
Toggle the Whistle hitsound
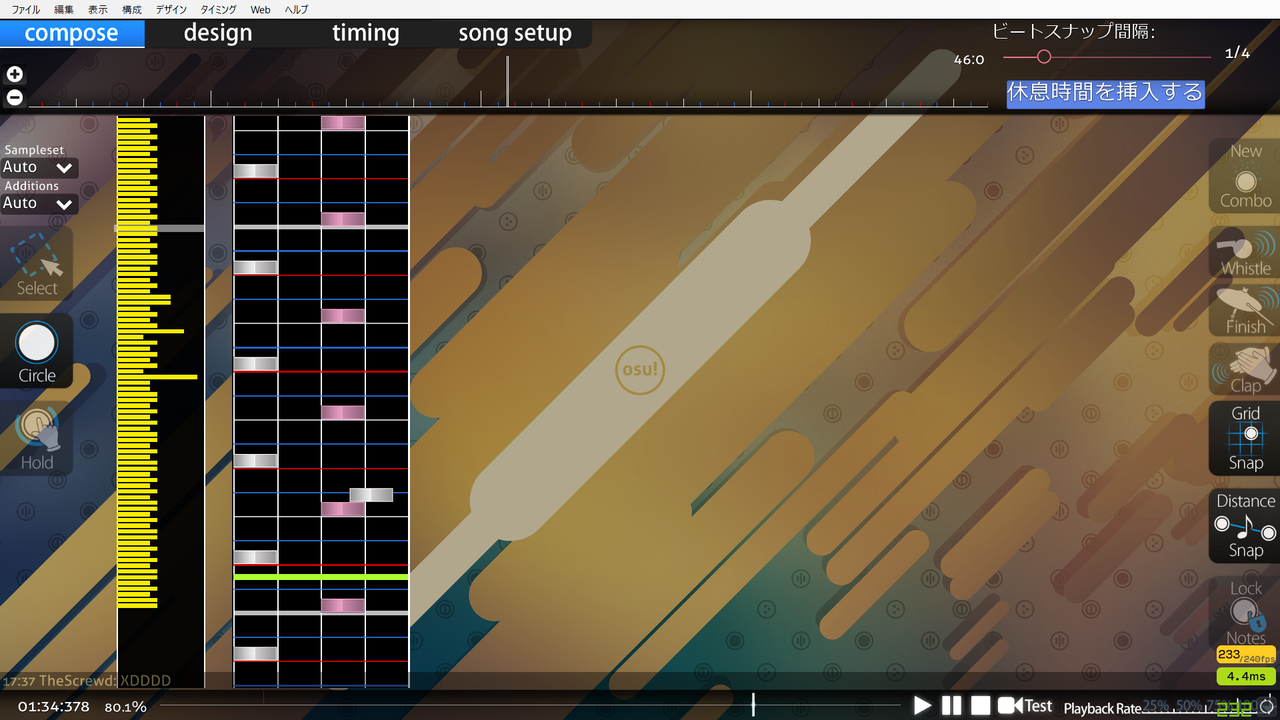[x=1245, y=252]
